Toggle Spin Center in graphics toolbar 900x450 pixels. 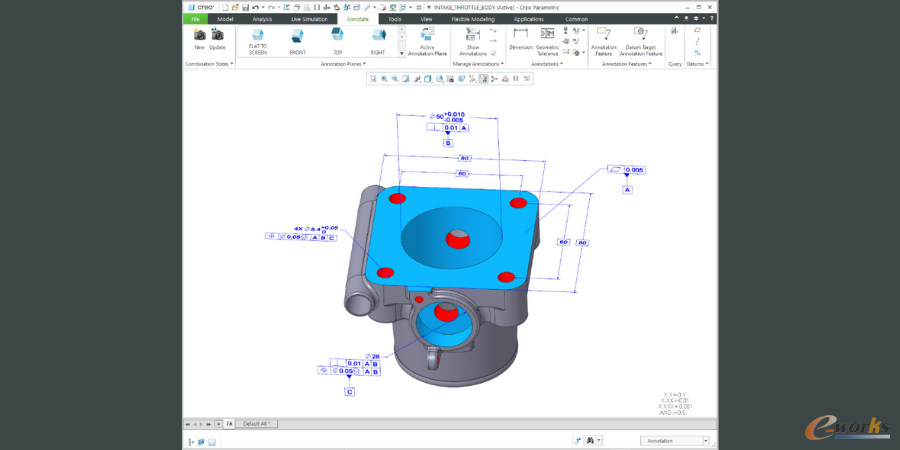(x=494, y=79)
